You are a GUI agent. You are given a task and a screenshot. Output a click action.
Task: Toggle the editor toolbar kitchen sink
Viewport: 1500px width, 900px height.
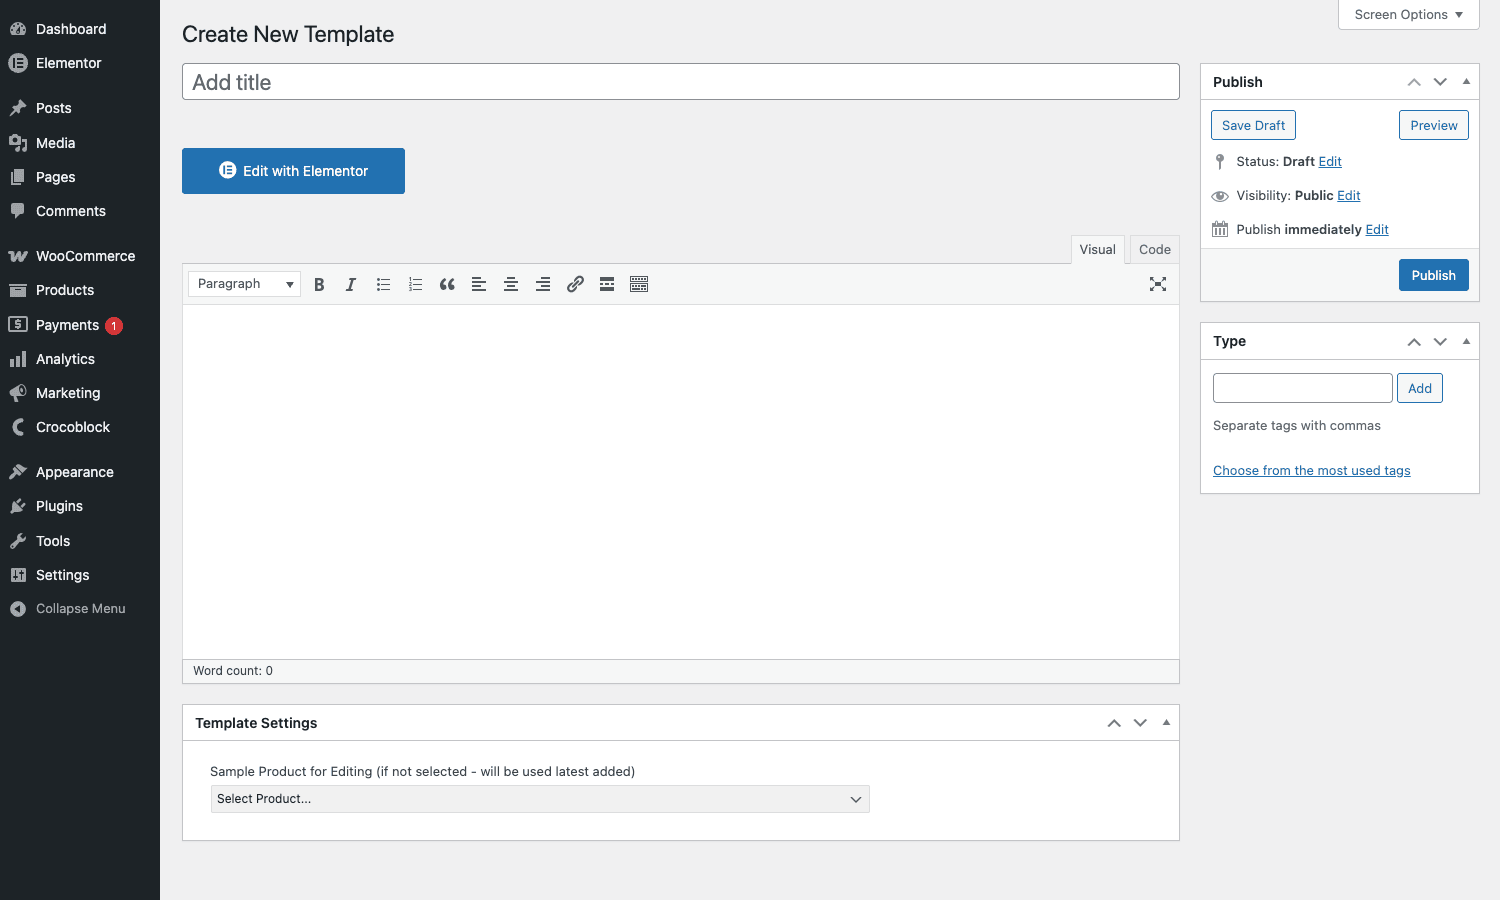pos(639,284)
